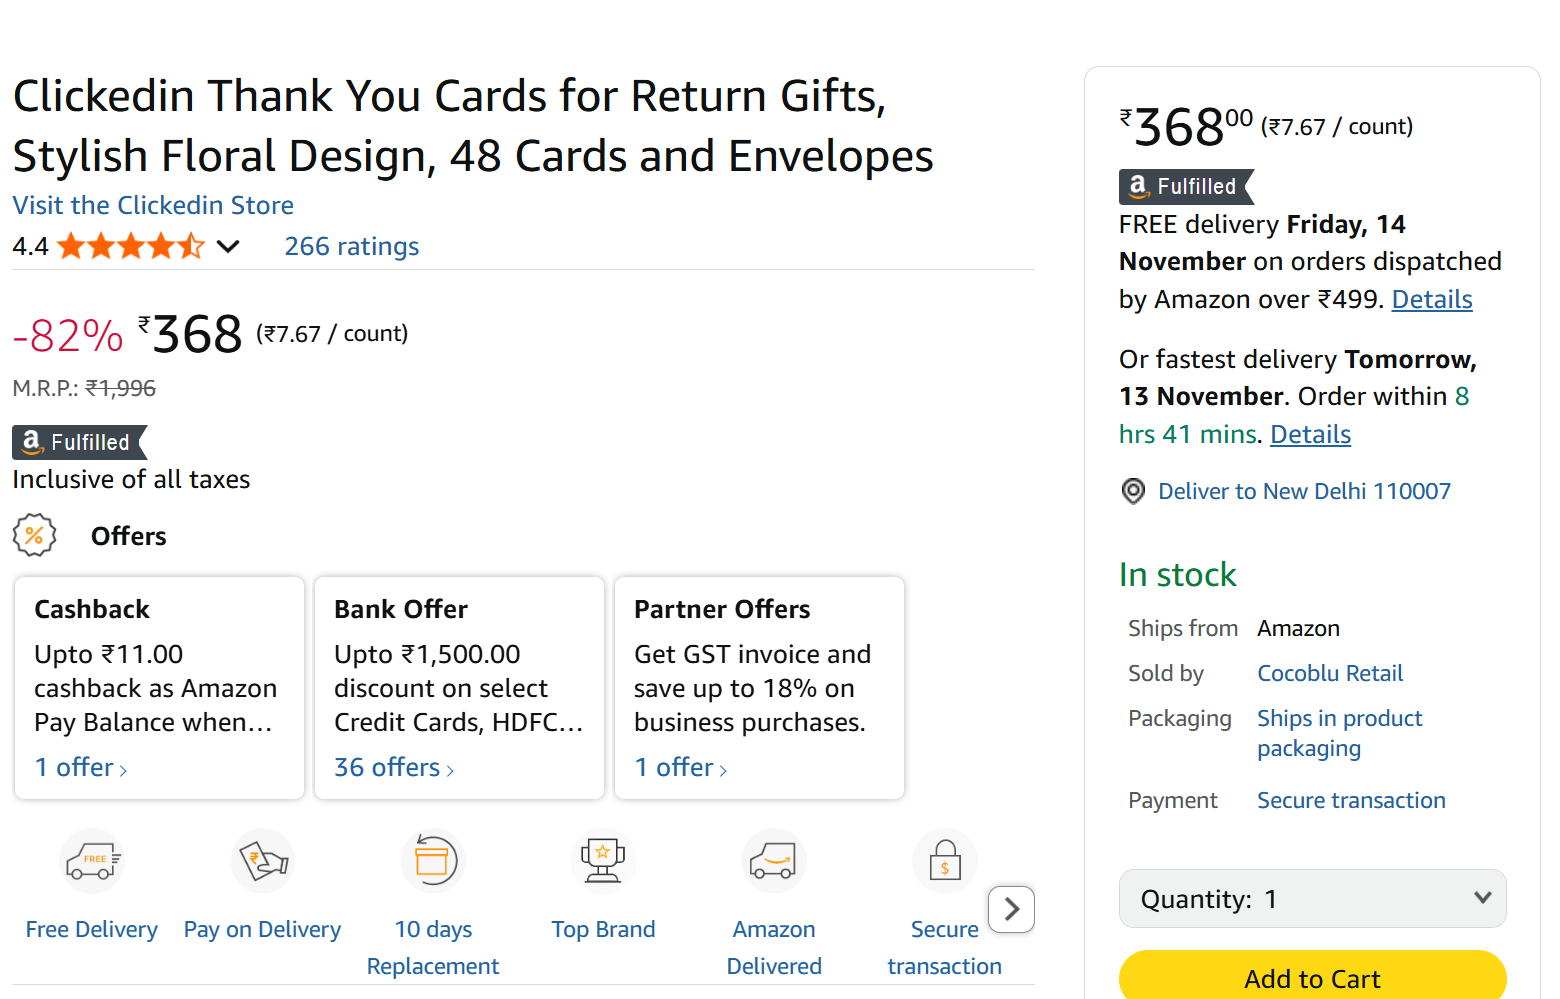The width and height of the screenshot is (1560, 999).
Task: Visit the Clickedin Store
Action: tap(152, 205)
